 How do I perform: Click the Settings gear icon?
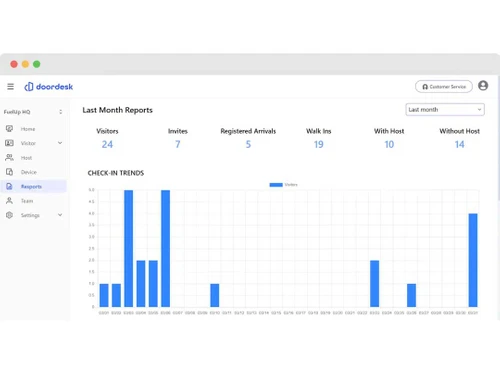(9, 215)
